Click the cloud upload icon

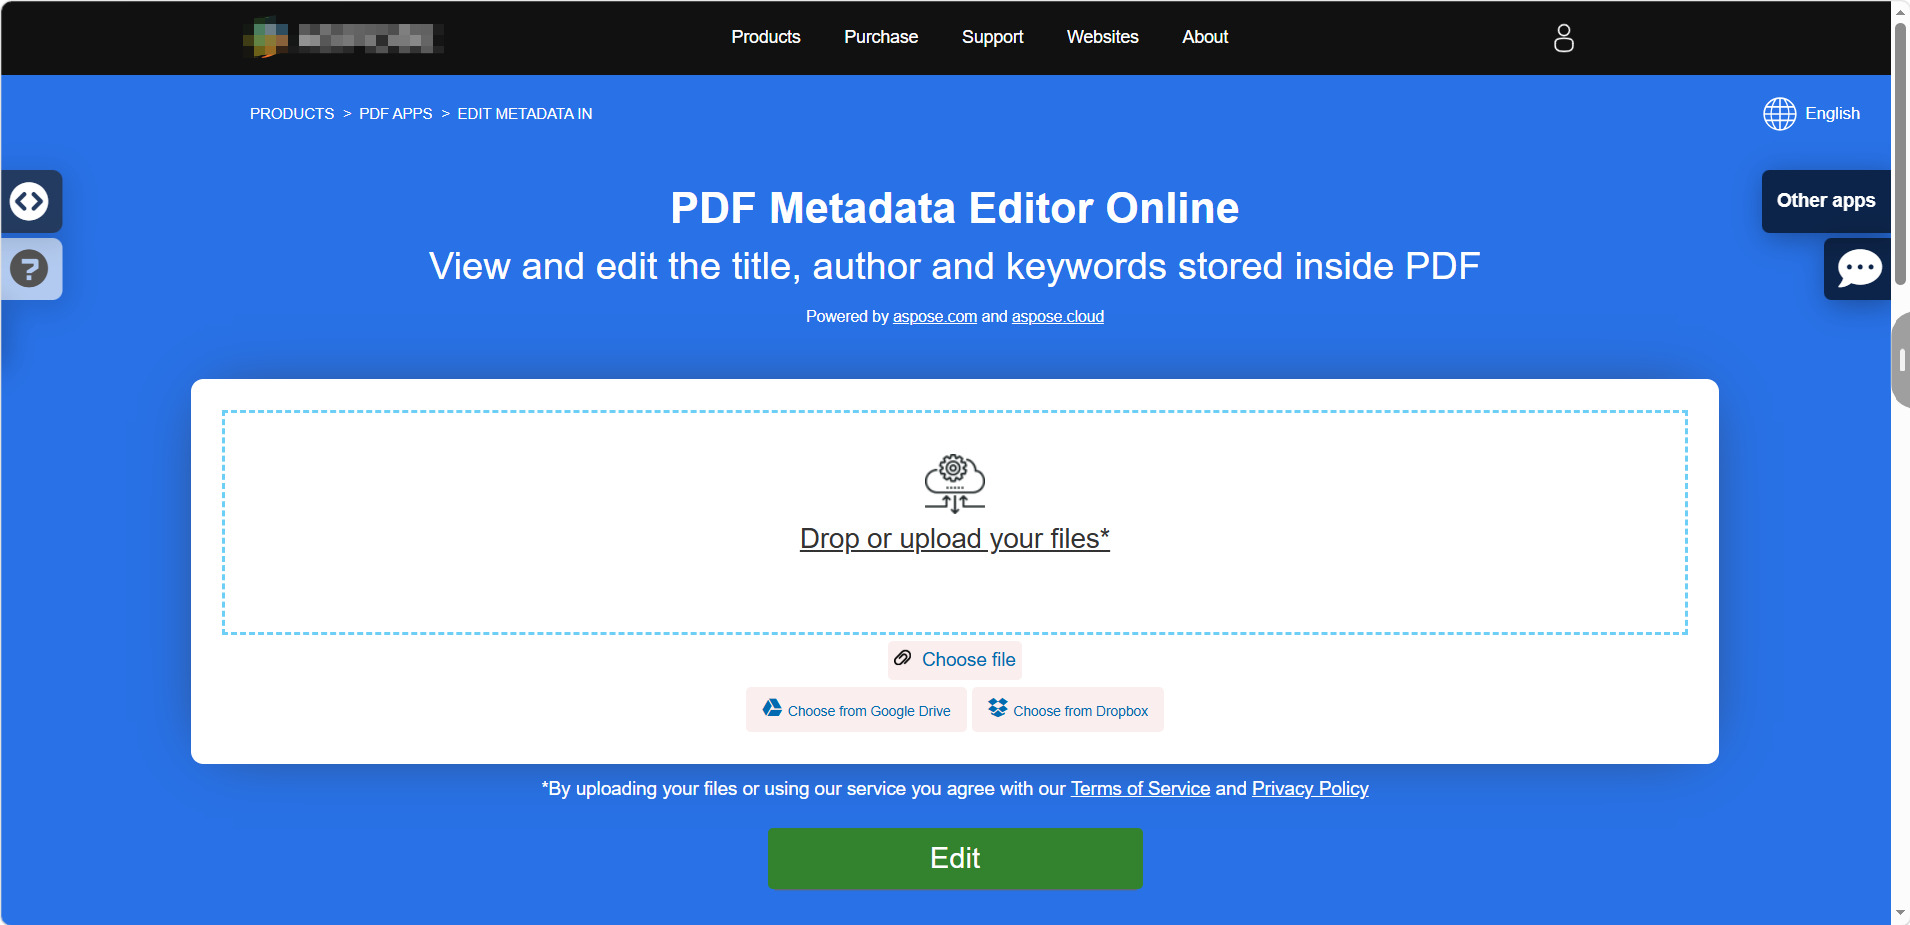coord(955,484)
